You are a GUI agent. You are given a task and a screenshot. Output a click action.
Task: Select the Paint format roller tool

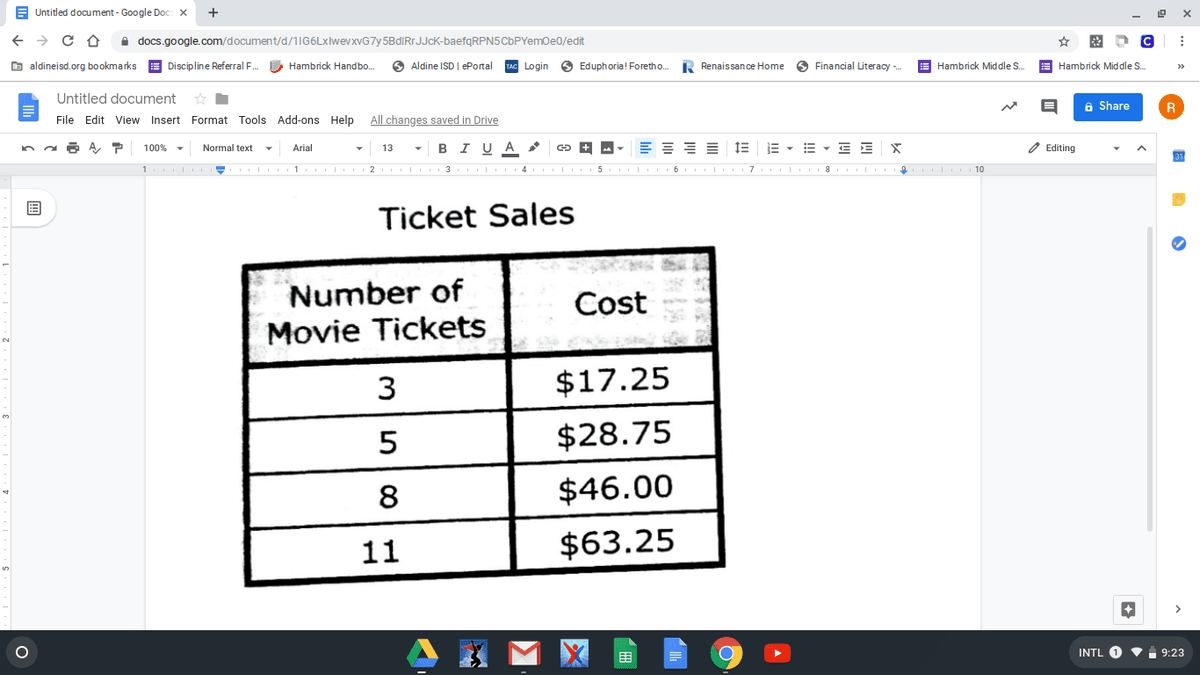[117, 148]
